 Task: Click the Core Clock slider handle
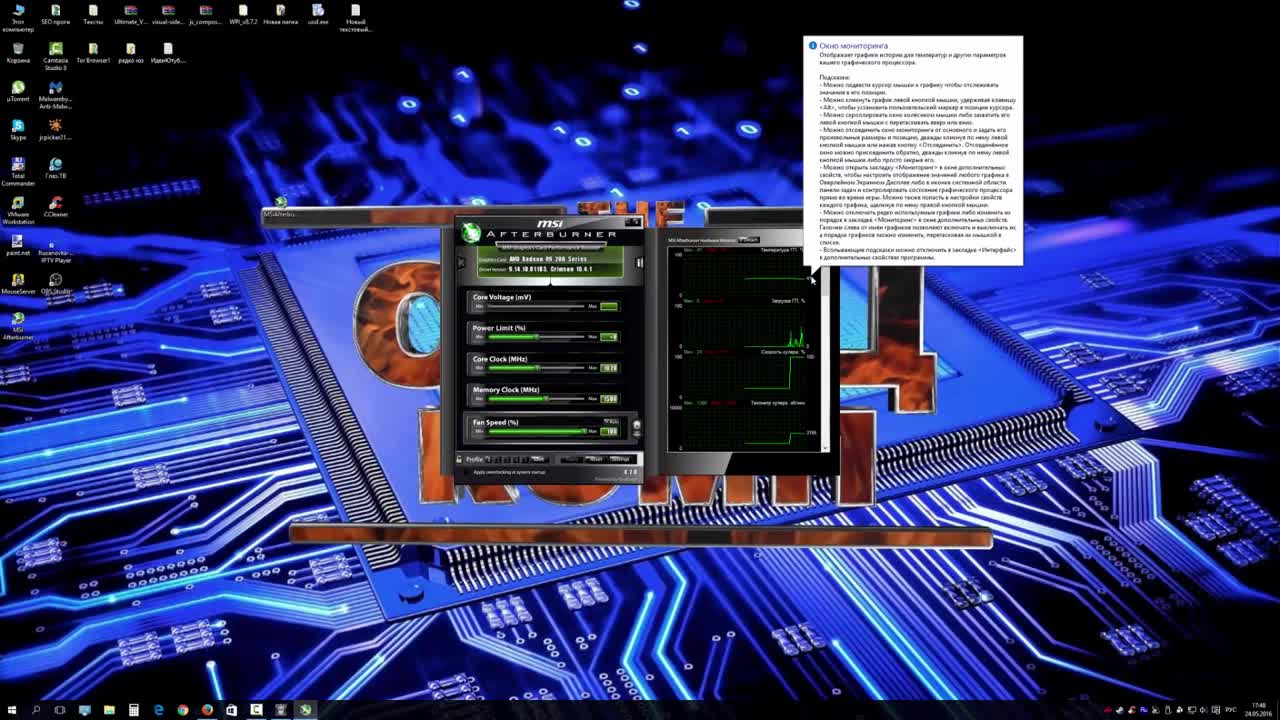click(538, 367)
